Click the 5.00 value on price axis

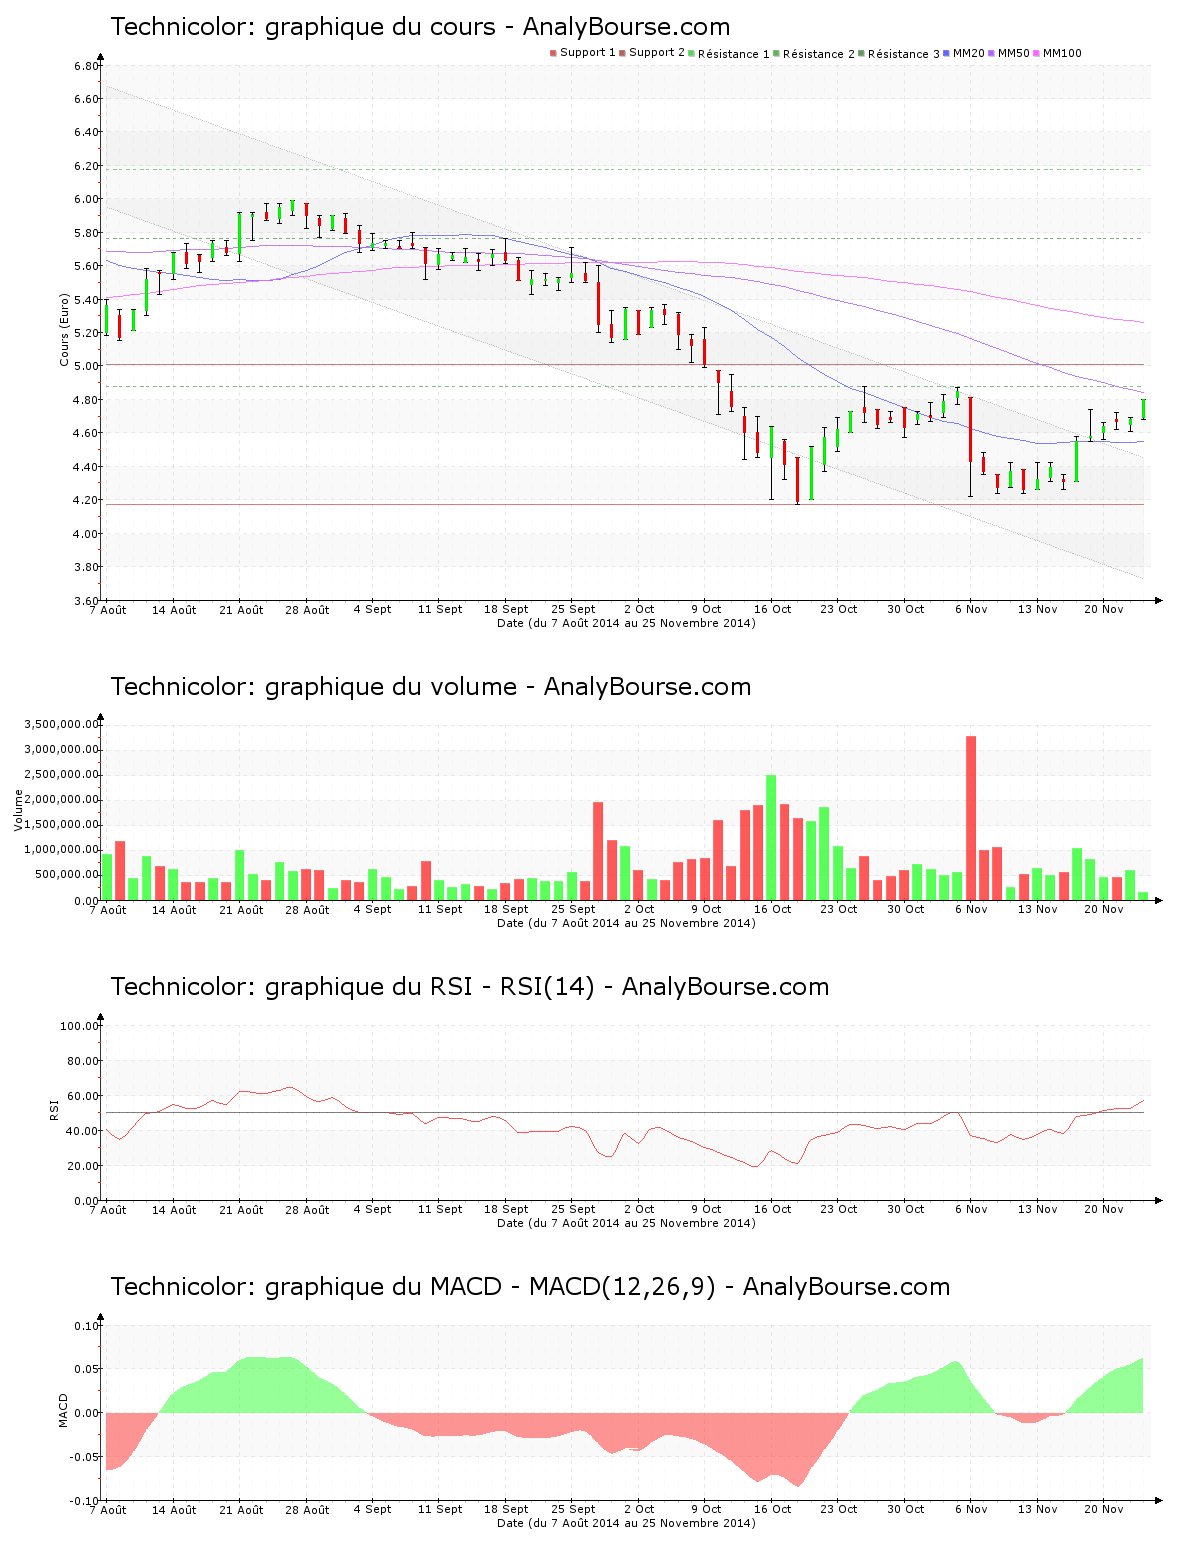86,366
